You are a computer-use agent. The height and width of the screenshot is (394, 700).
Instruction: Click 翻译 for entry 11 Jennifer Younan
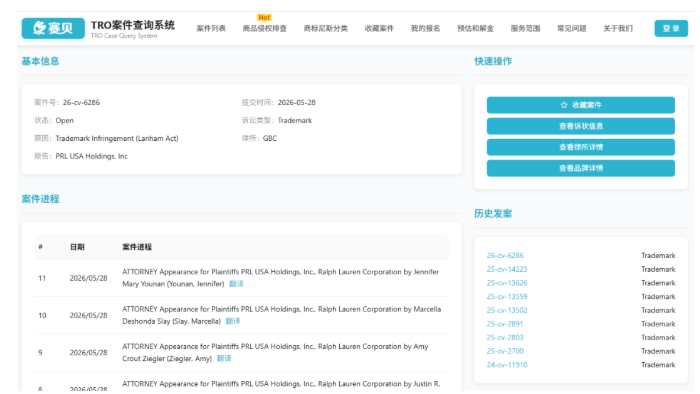[x=236, y=284]
